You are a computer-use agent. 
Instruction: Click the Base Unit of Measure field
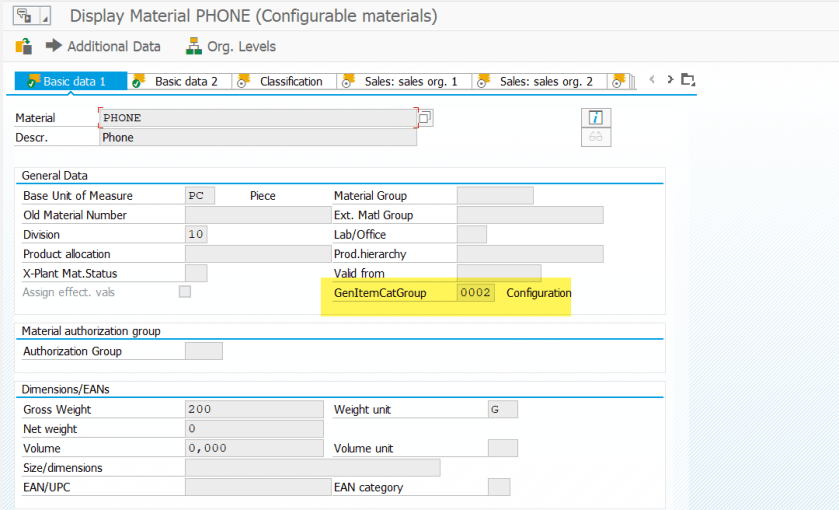click(200, 196)
